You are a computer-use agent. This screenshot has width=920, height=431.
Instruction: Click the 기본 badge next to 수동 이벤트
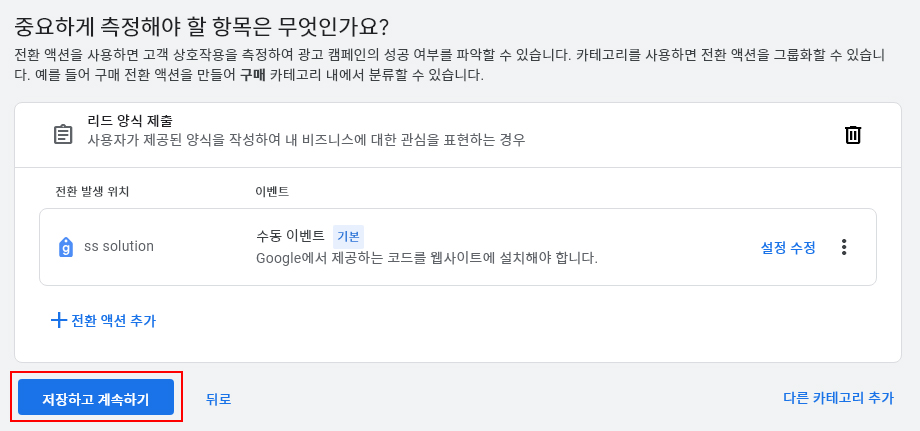coord(348,236)
